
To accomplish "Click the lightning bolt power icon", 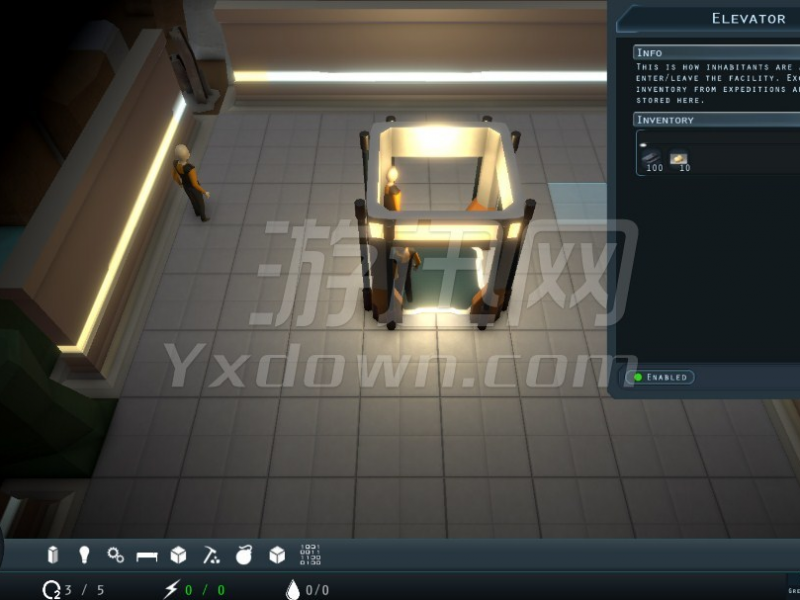I will click(x=171, y=589).
